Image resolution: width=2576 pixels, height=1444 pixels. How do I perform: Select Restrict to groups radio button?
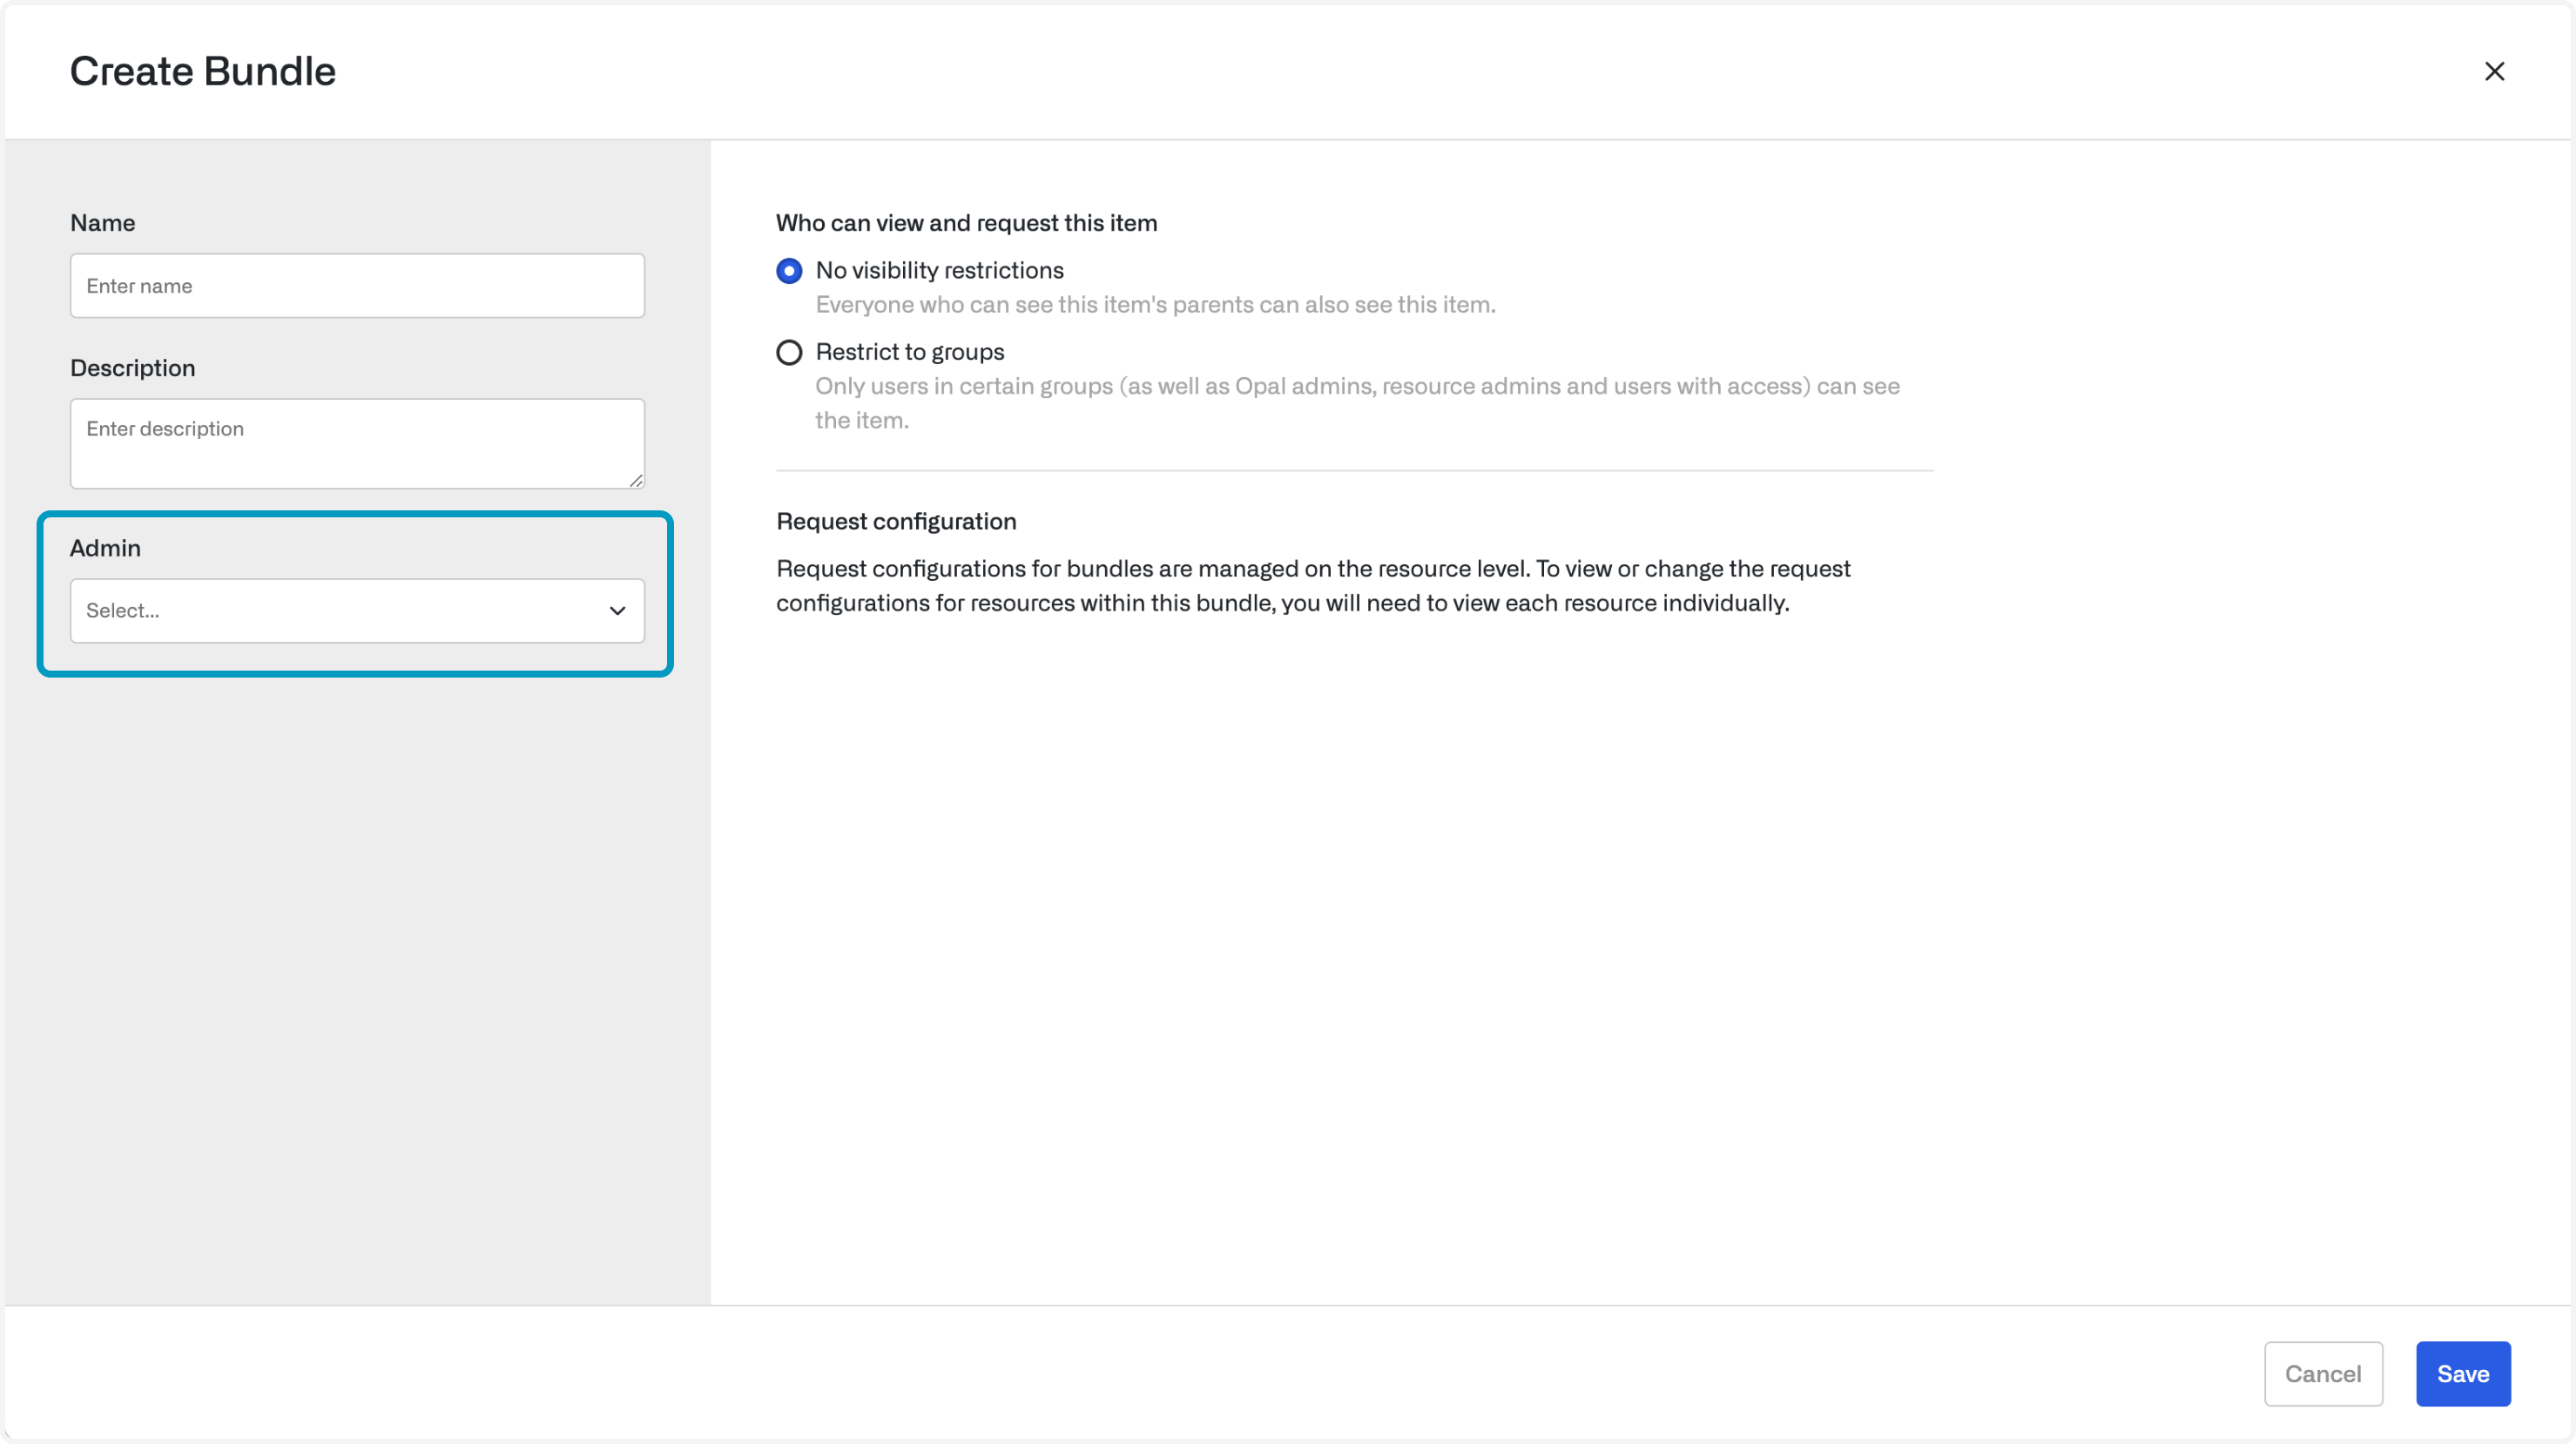(789, 352)
